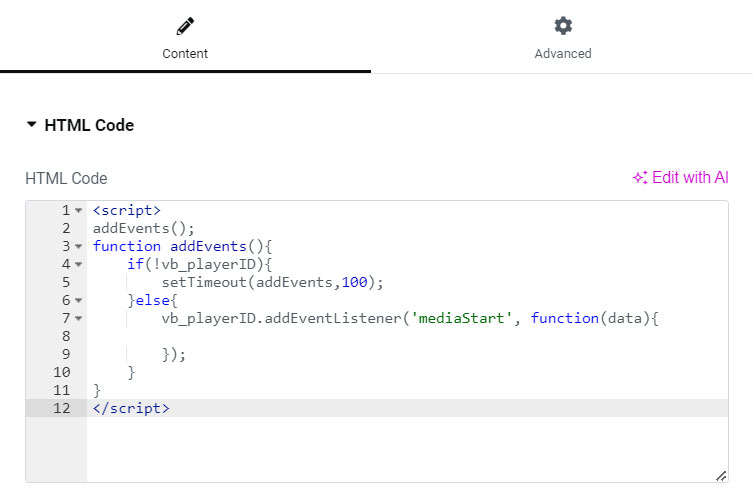Place cursor on empty line 8

[300, 336]
